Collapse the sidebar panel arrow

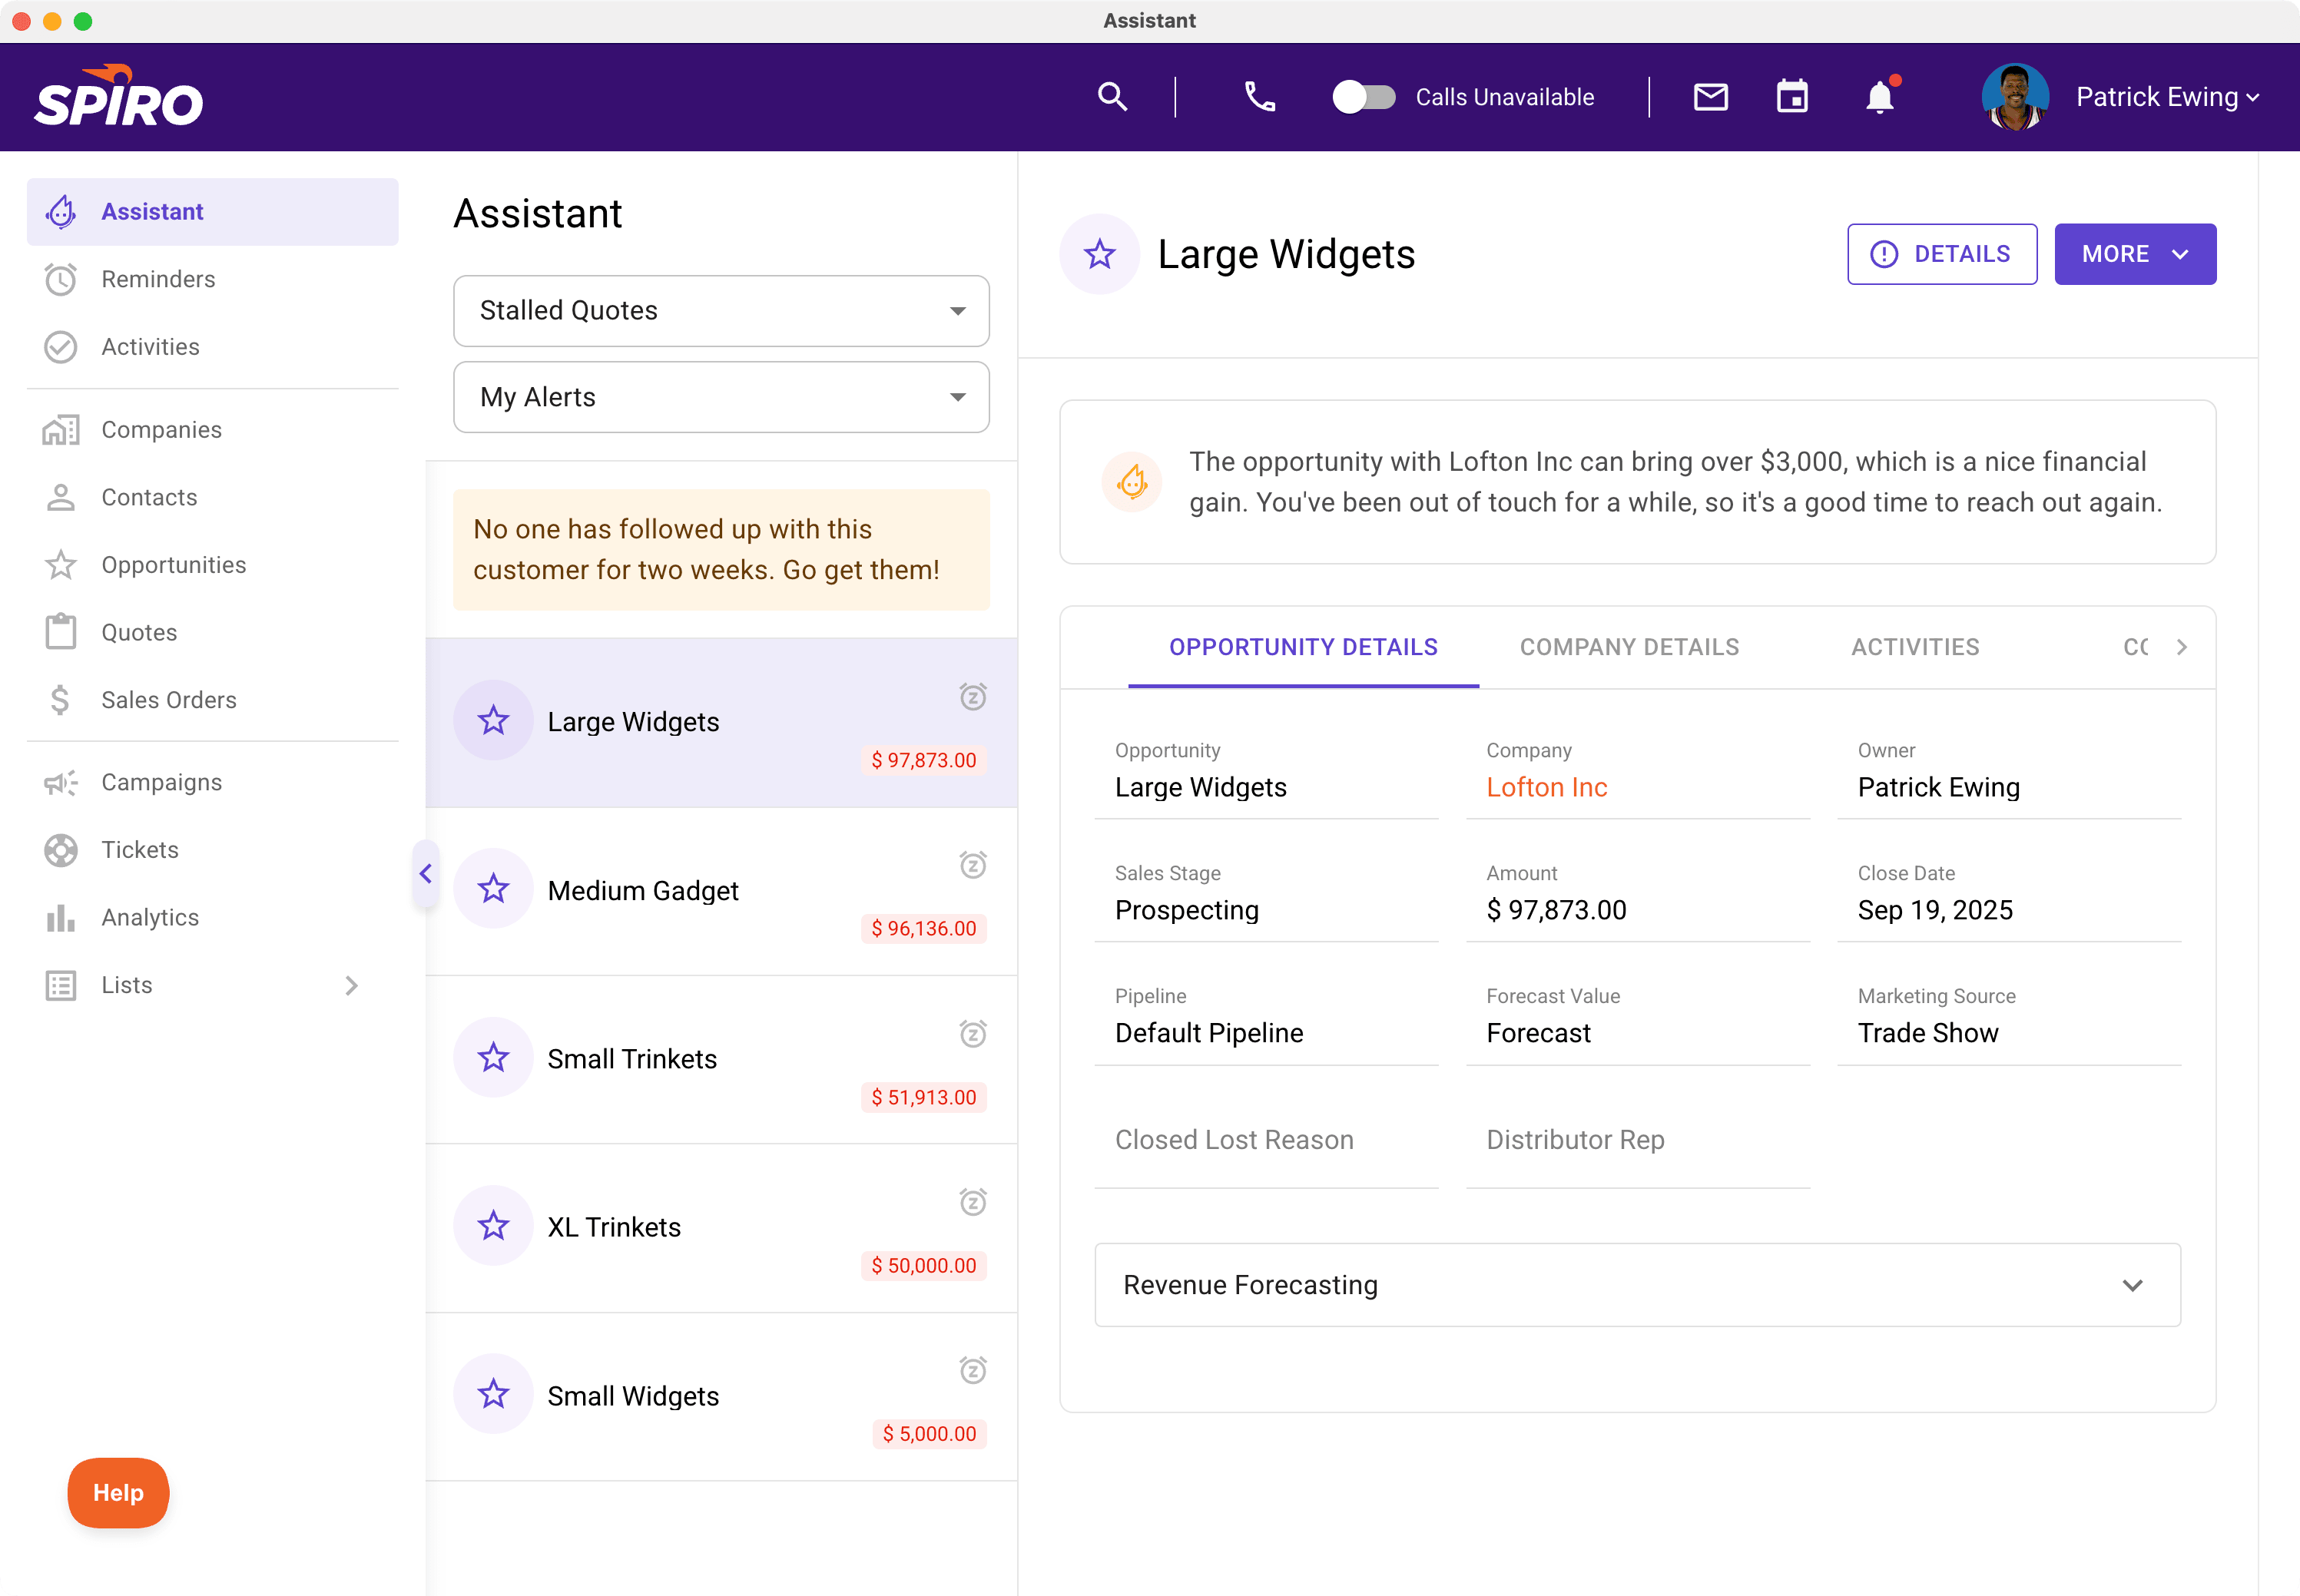(426, 874)
